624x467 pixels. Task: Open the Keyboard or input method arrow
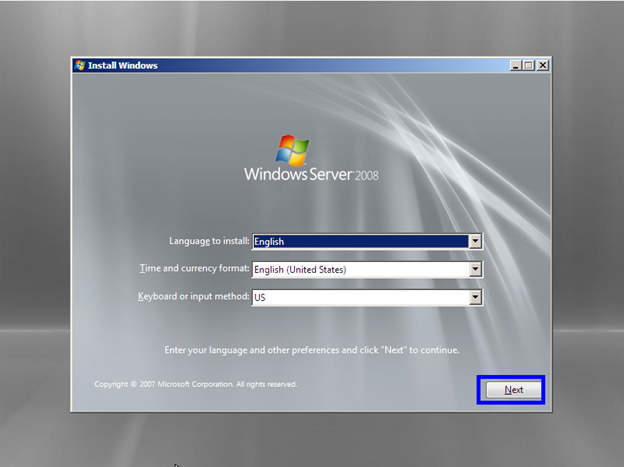(x=475, y=297)
